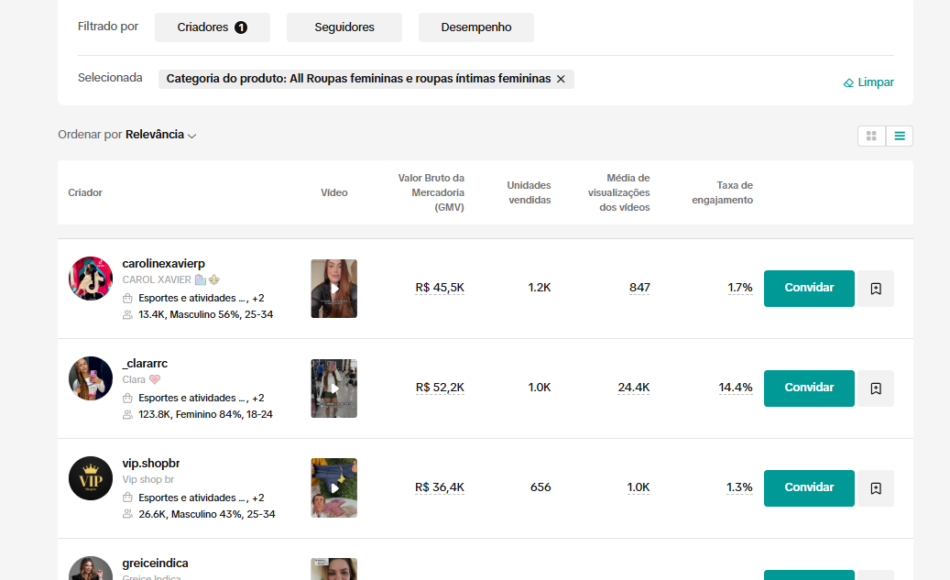Play carolinexavierp's video thumbnail
This screenshot has height=580, width=950.
pyautogui.click(x=333, y=289)
